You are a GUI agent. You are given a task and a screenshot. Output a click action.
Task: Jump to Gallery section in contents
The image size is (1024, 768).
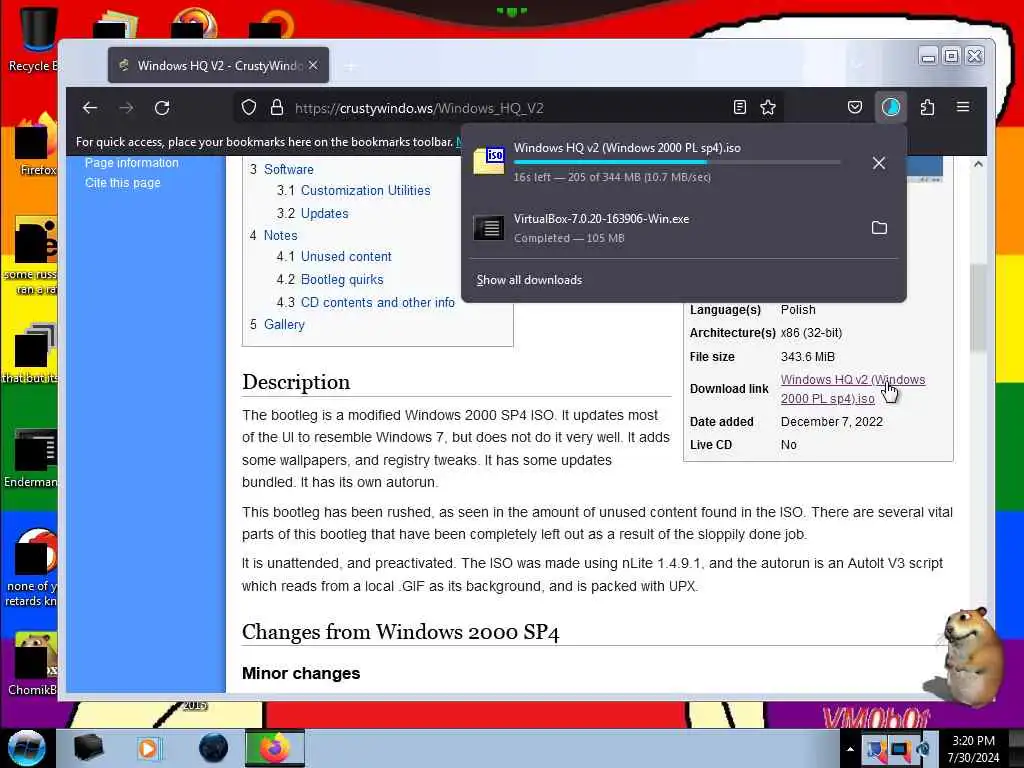pyautogui.click(x=284, y=325)
